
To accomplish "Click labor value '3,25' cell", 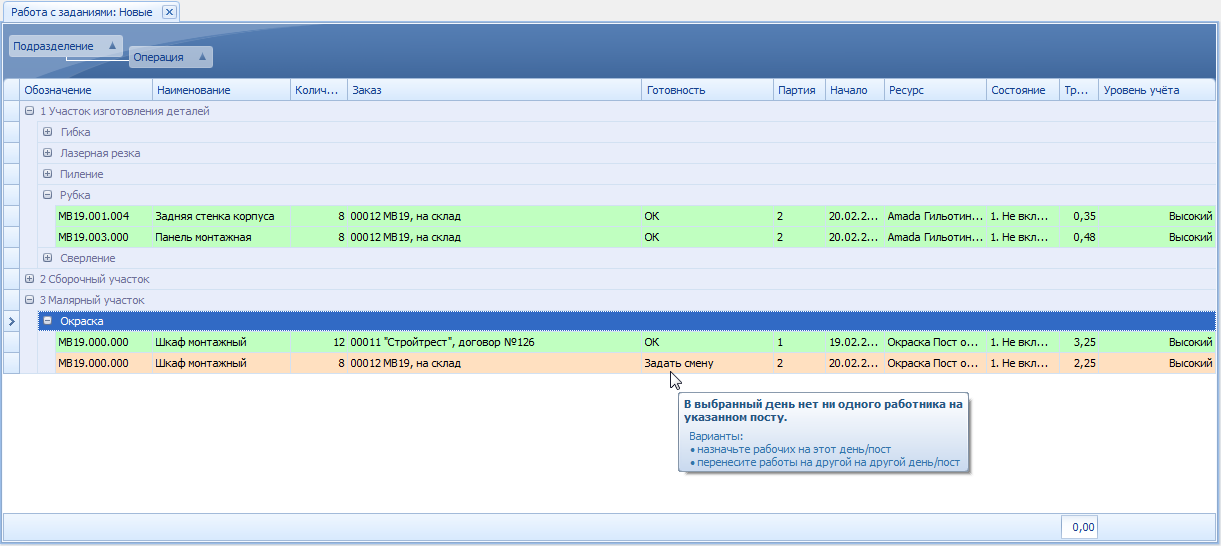I will (x=1078, y=342).
